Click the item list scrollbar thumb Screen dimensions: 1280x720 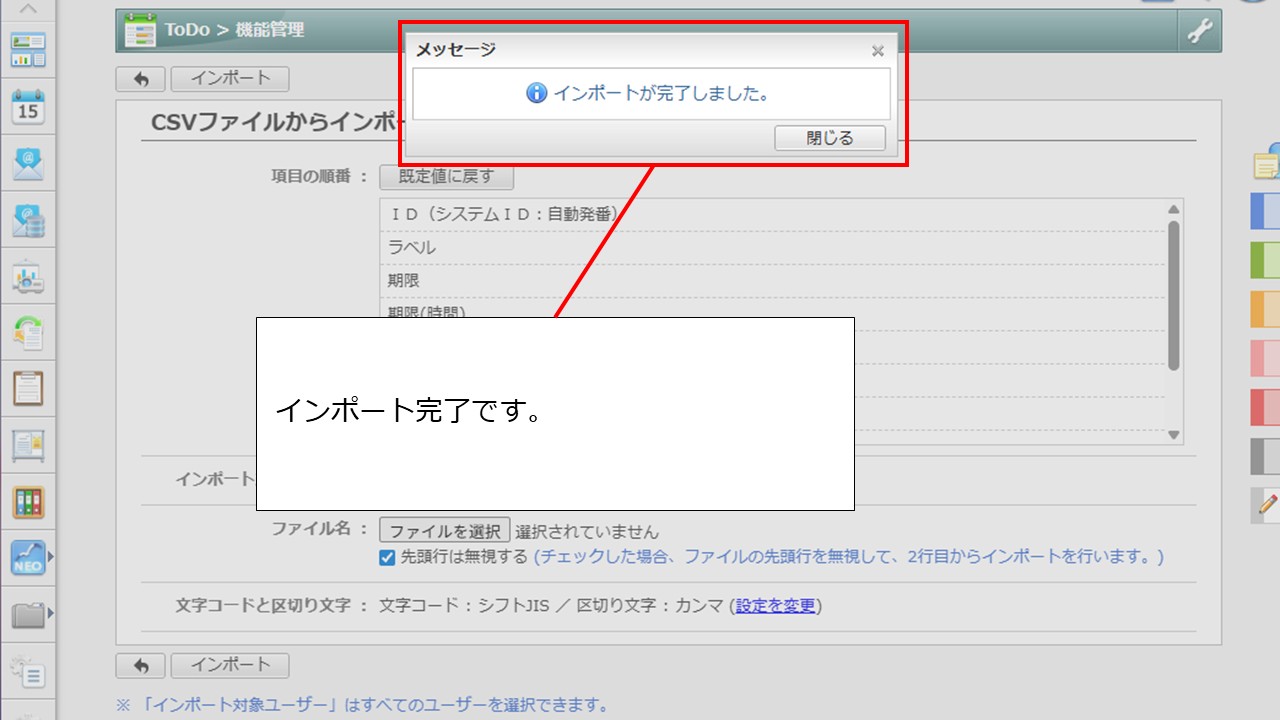[1175, 295]
